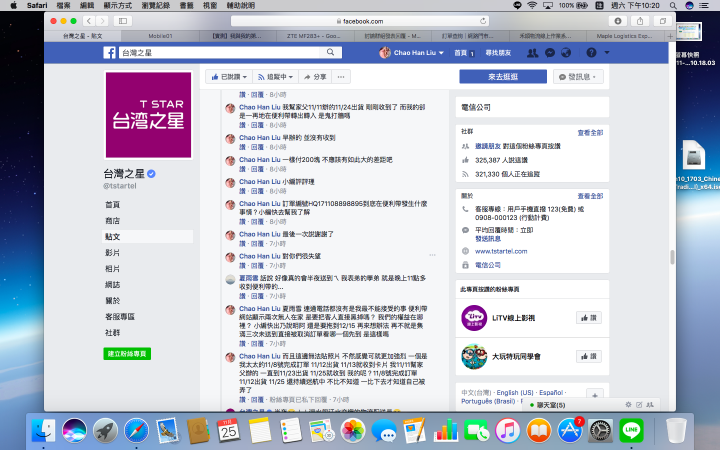Click the 邀請朋友 link
Viewport: 720px width, 450px height.
(488, 146)
